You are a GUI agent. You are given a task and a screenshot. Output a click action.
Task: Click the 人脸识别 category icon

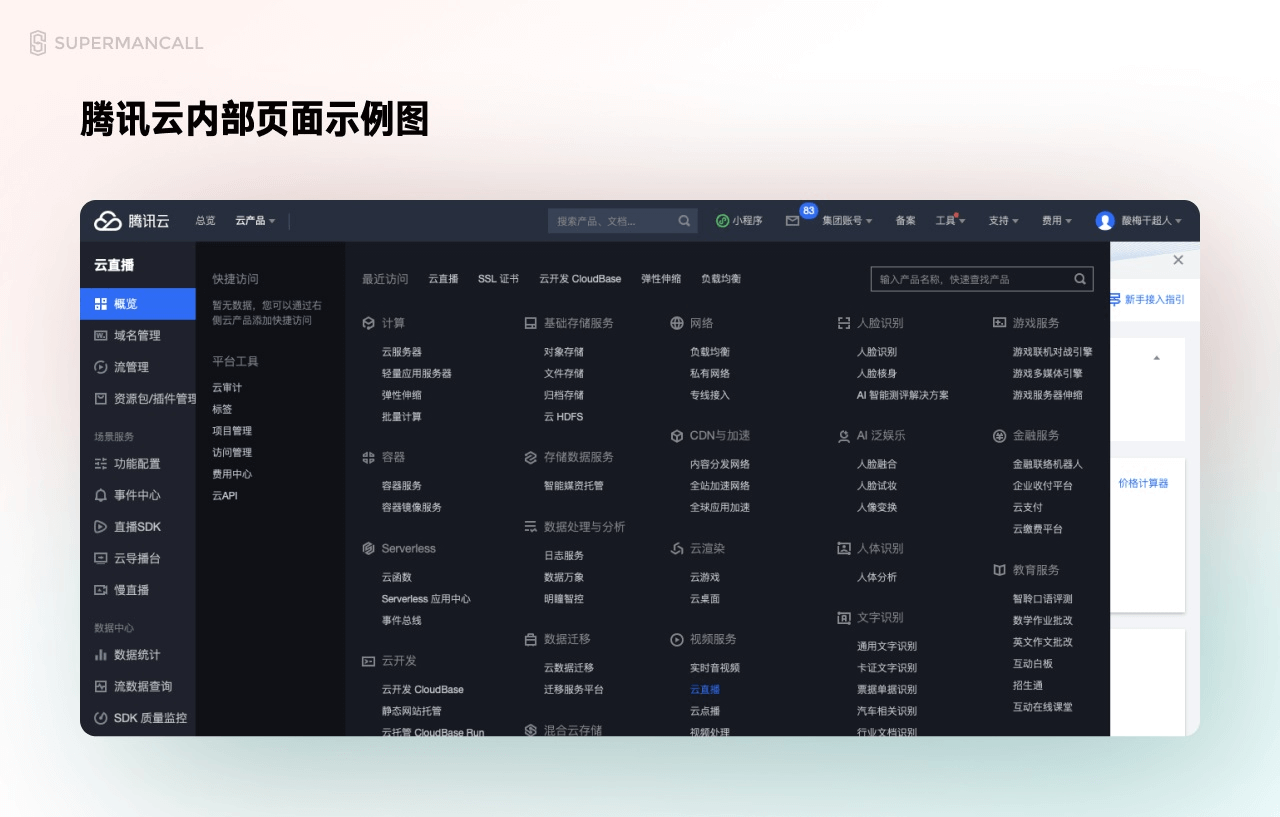(844, 323)
